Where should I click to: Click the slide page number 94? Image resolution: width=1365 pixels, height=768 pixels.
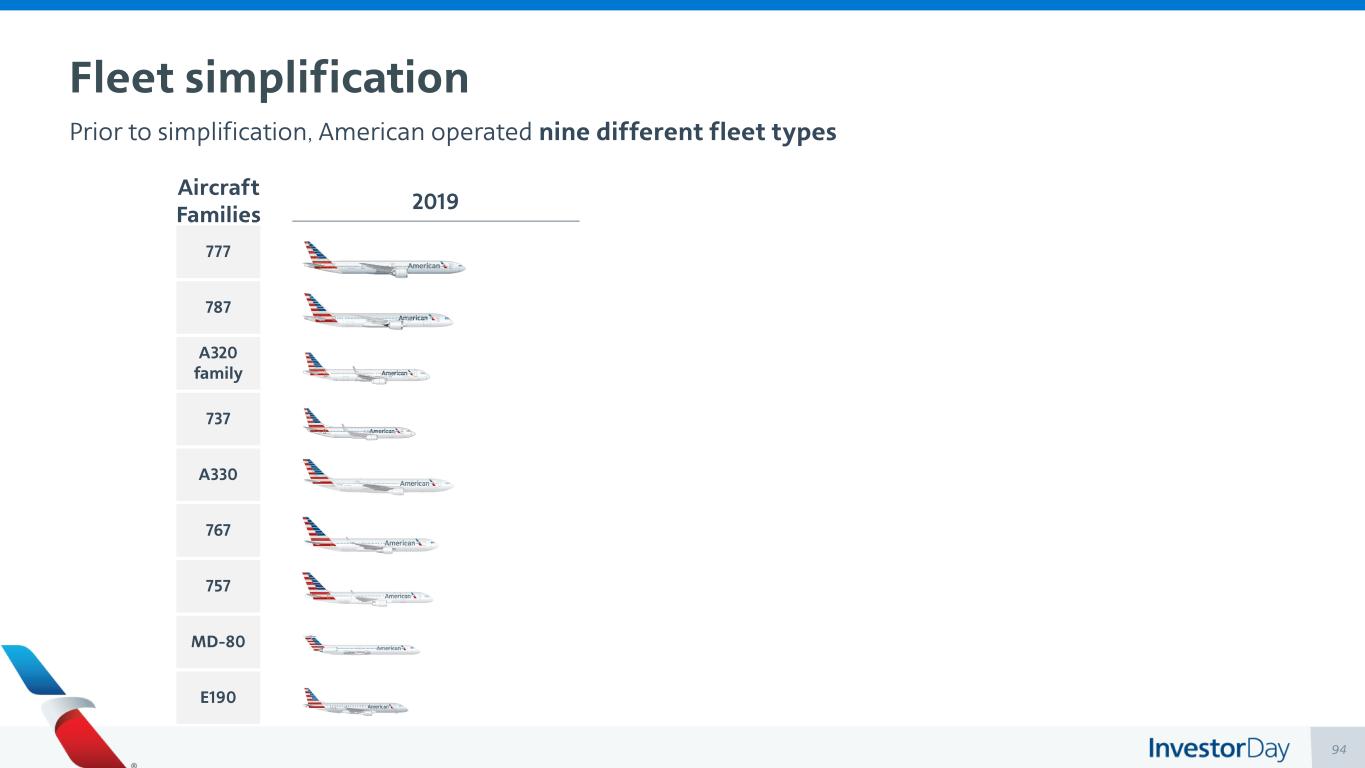click(1339, 749)
